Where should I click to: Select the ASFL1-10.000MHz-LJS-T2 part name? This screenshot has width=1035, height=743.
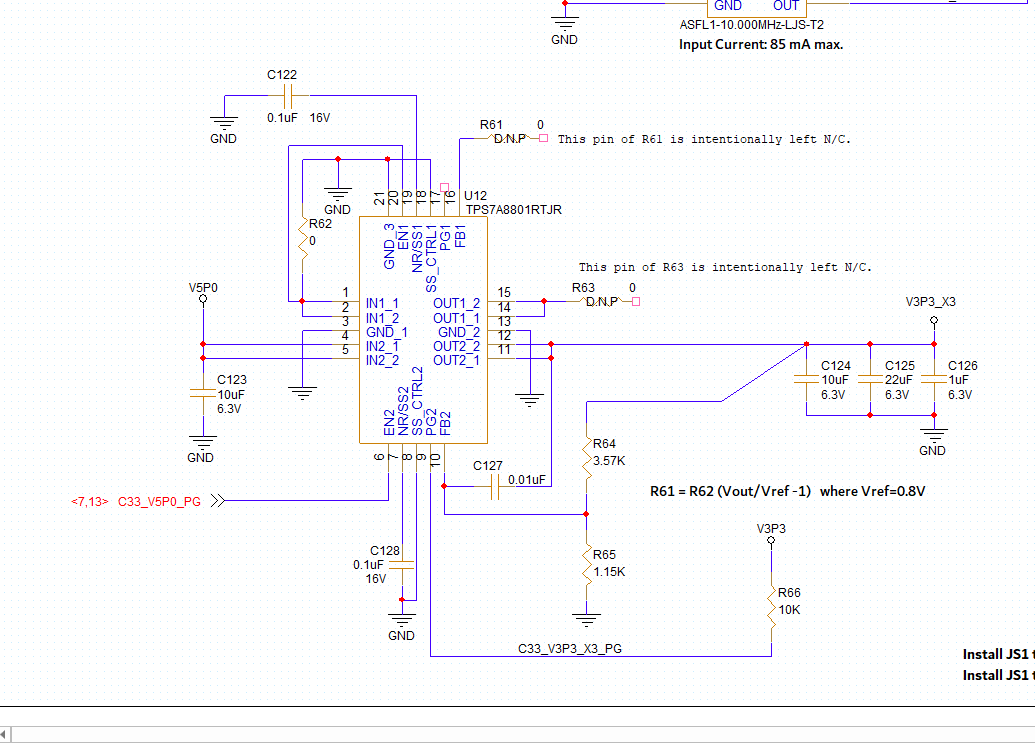[x=752, y=24]
